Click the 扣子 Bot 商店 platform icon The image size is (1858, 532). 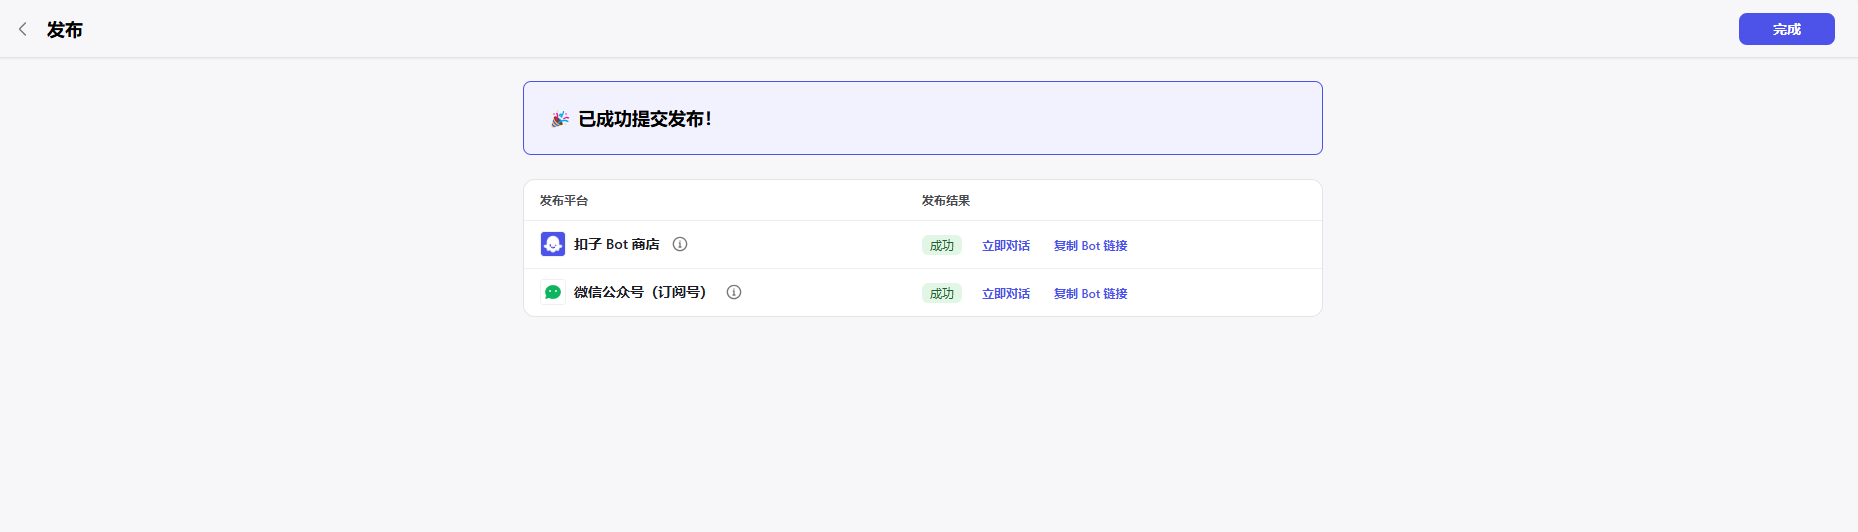point(553,244)
